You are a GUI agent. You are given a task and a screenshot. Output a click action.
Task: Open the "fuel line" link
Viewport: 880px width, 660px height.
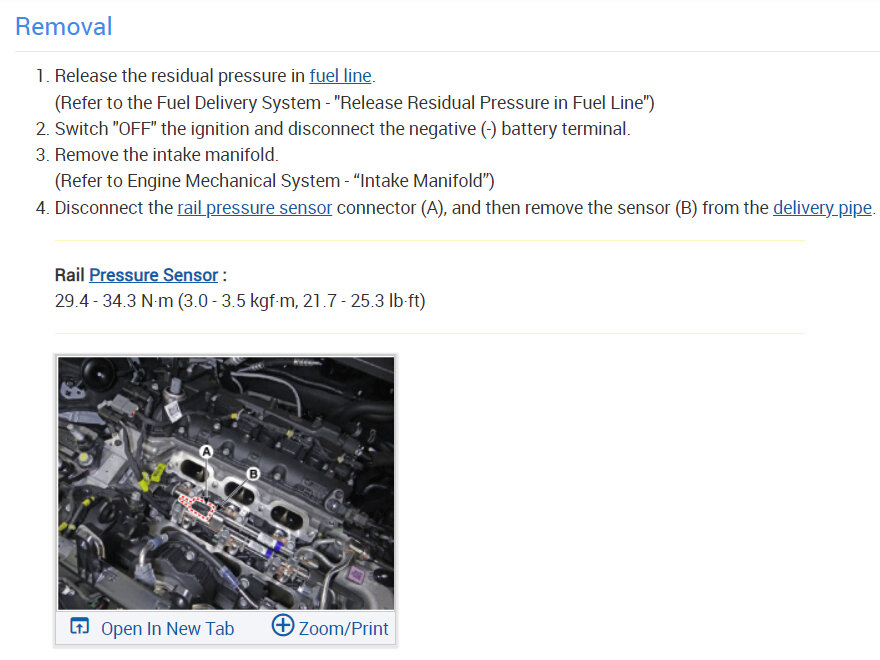pos(340,76)
